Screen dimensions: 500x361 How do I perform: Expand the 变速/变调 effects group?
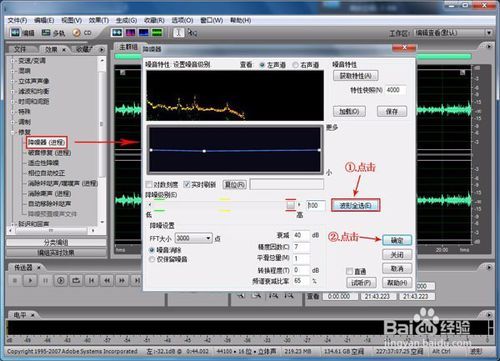(x=12, y=61)
